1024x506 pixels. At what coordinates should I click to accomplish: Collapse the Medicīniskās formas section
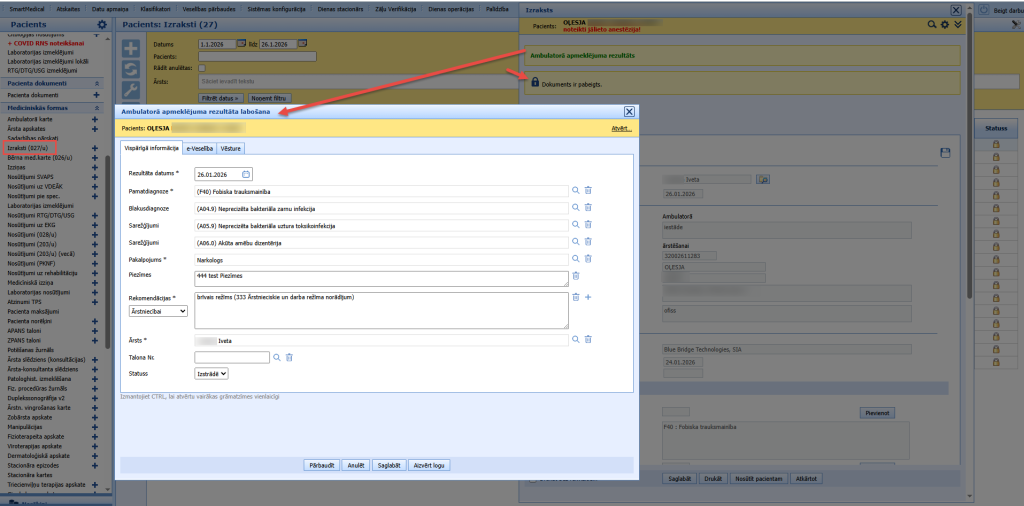click(x=97, y=108)
